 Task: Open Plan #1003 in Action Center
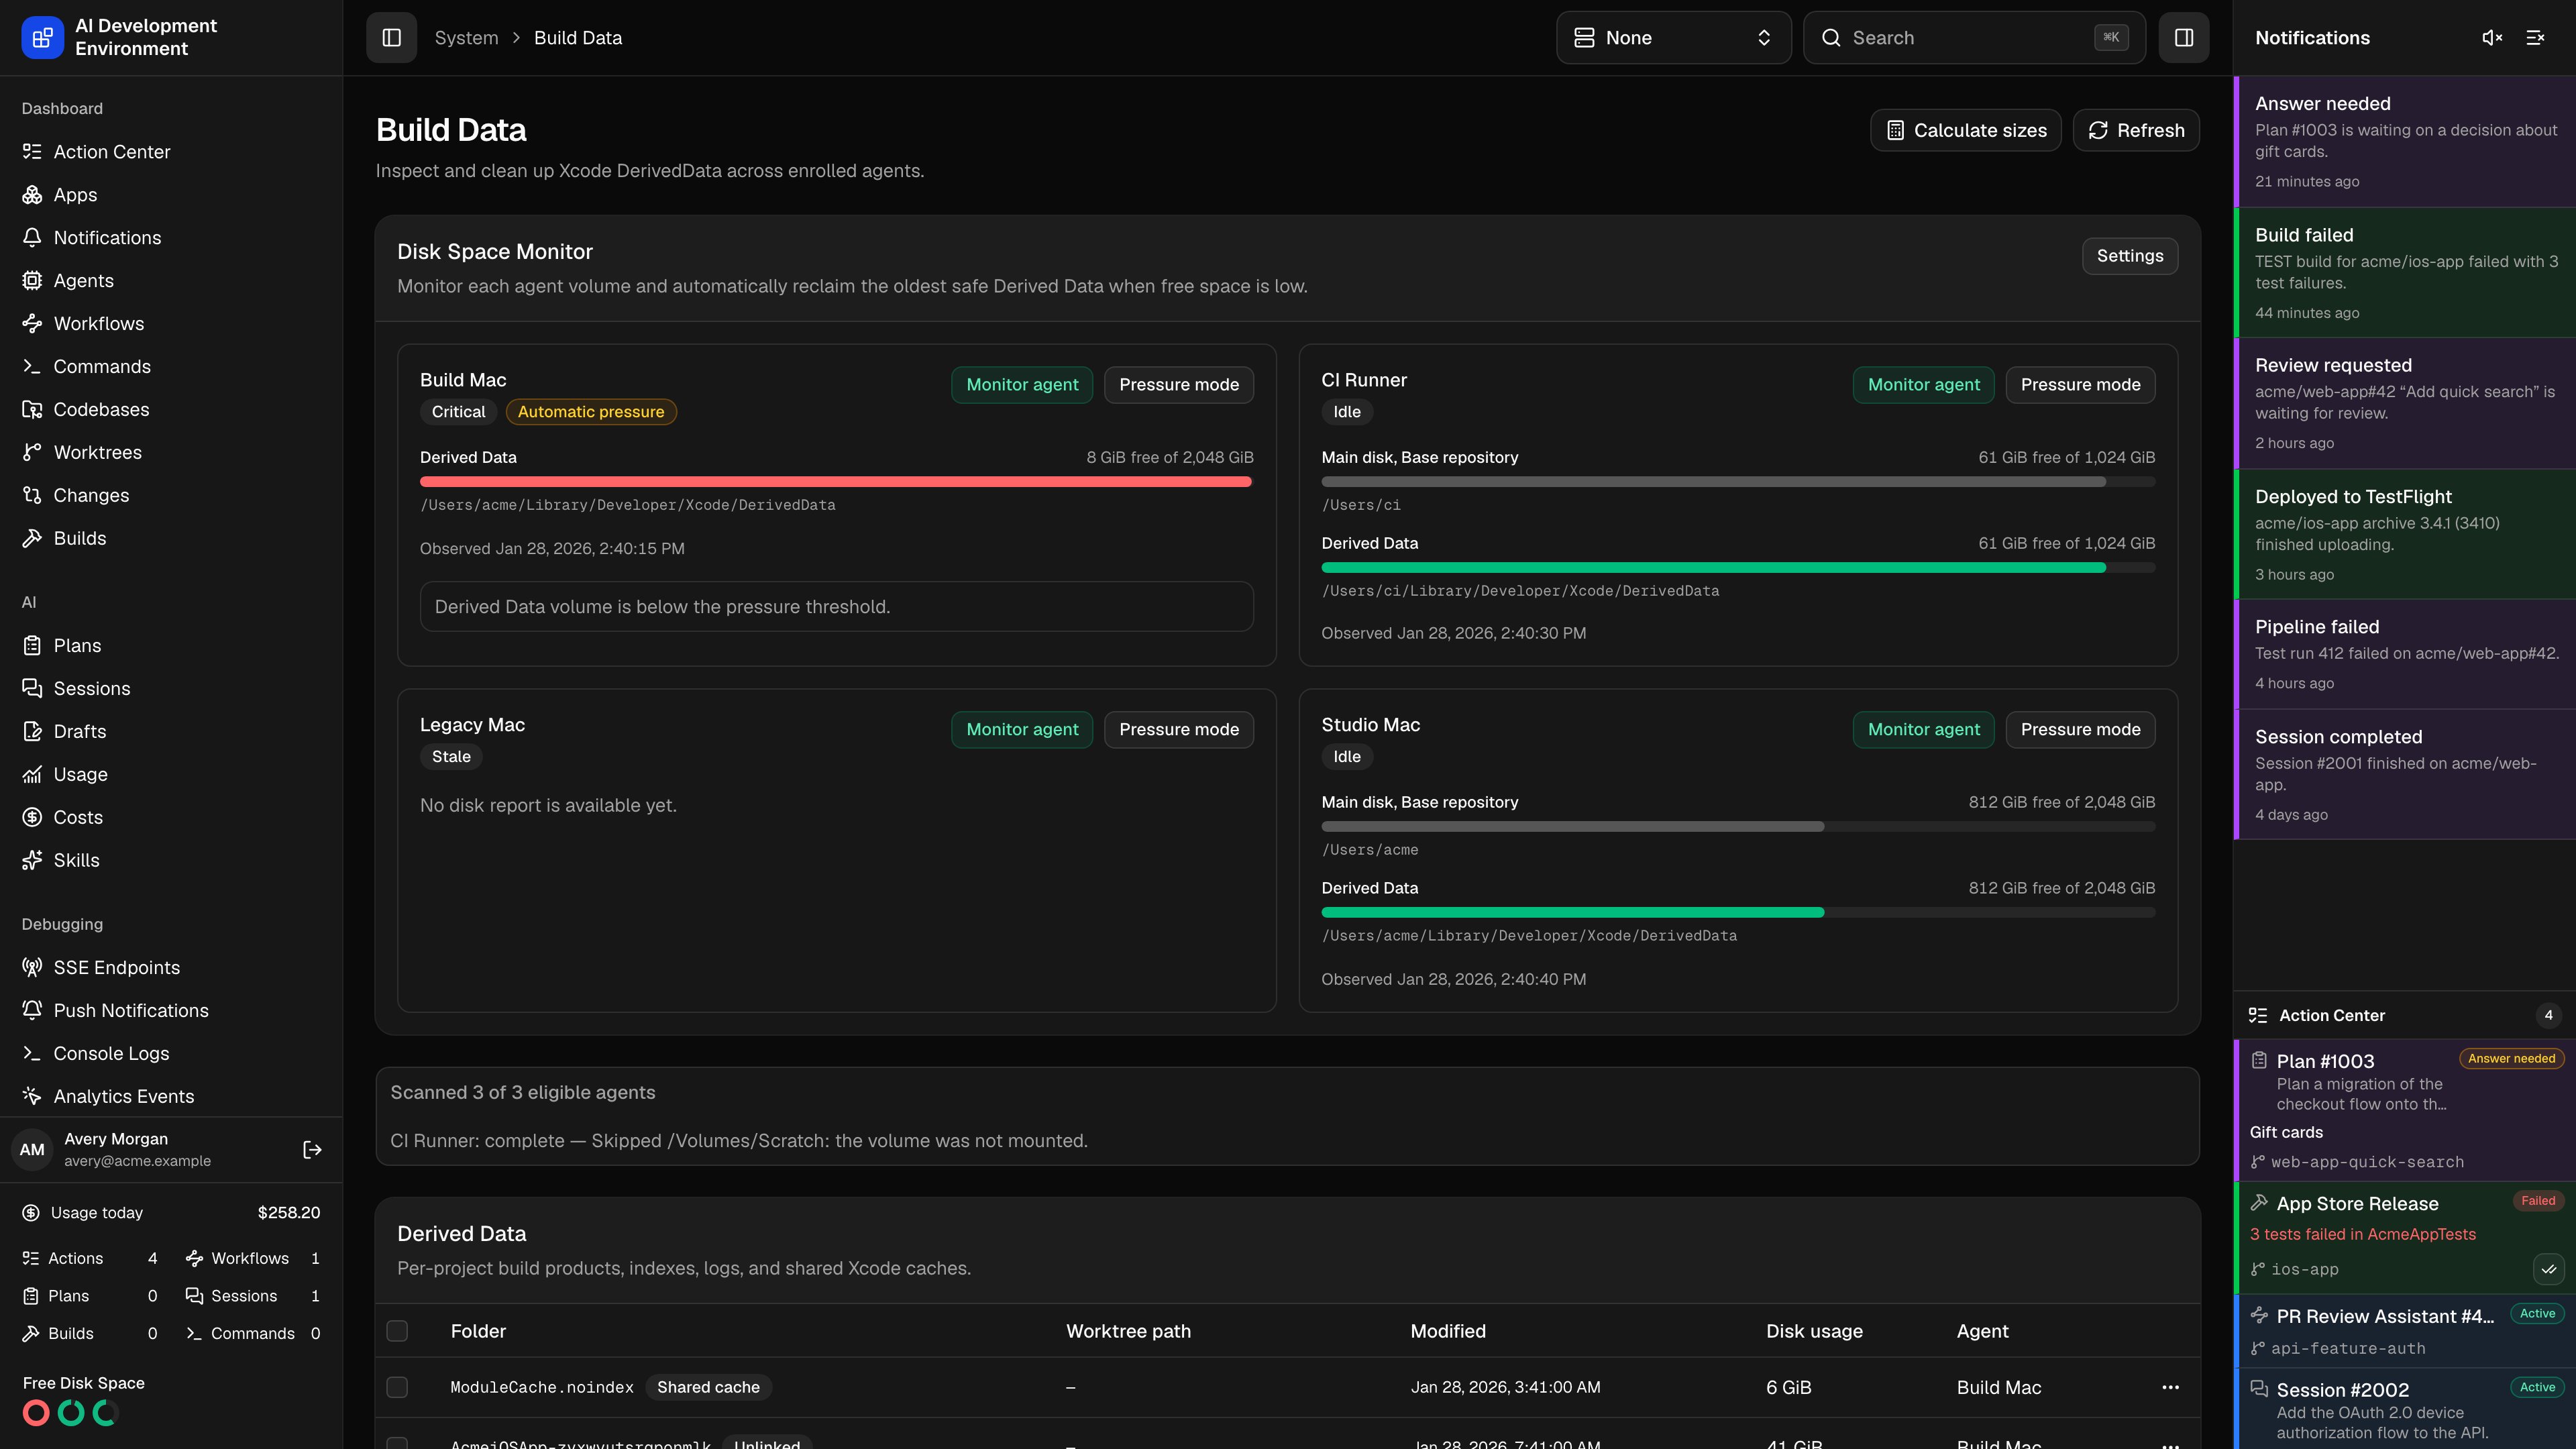click(x=2404, y=1110)
